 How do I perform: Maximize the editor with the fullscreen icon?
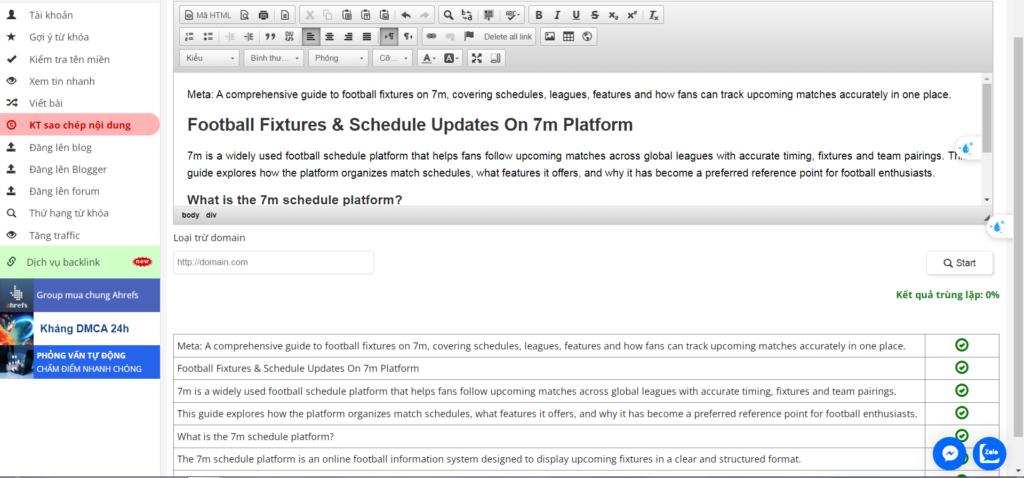pos(477,59)
